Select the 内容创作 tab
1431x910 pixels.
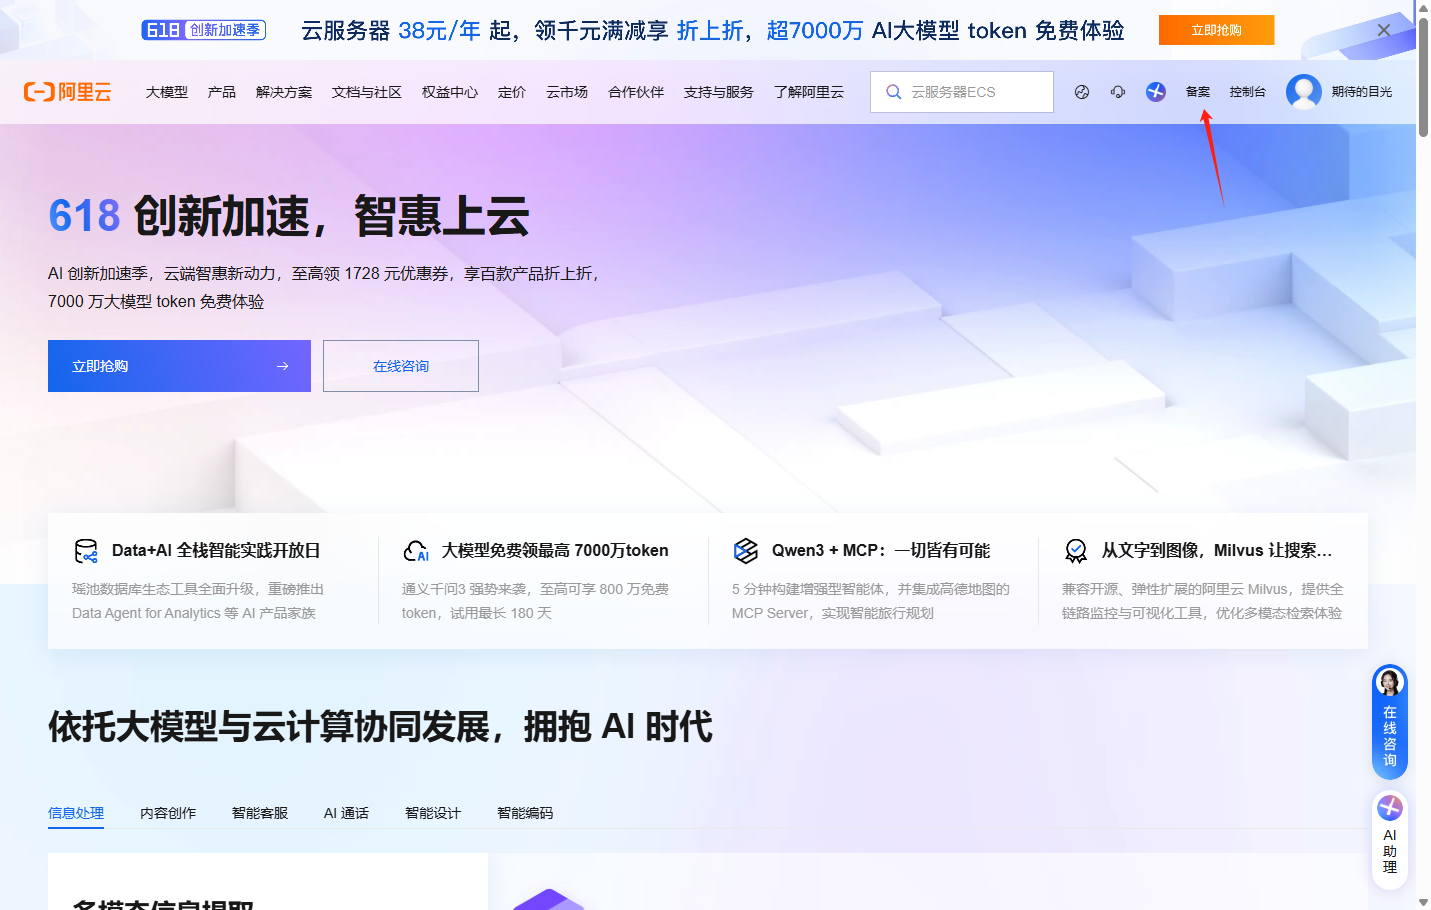tap(168, 813)
